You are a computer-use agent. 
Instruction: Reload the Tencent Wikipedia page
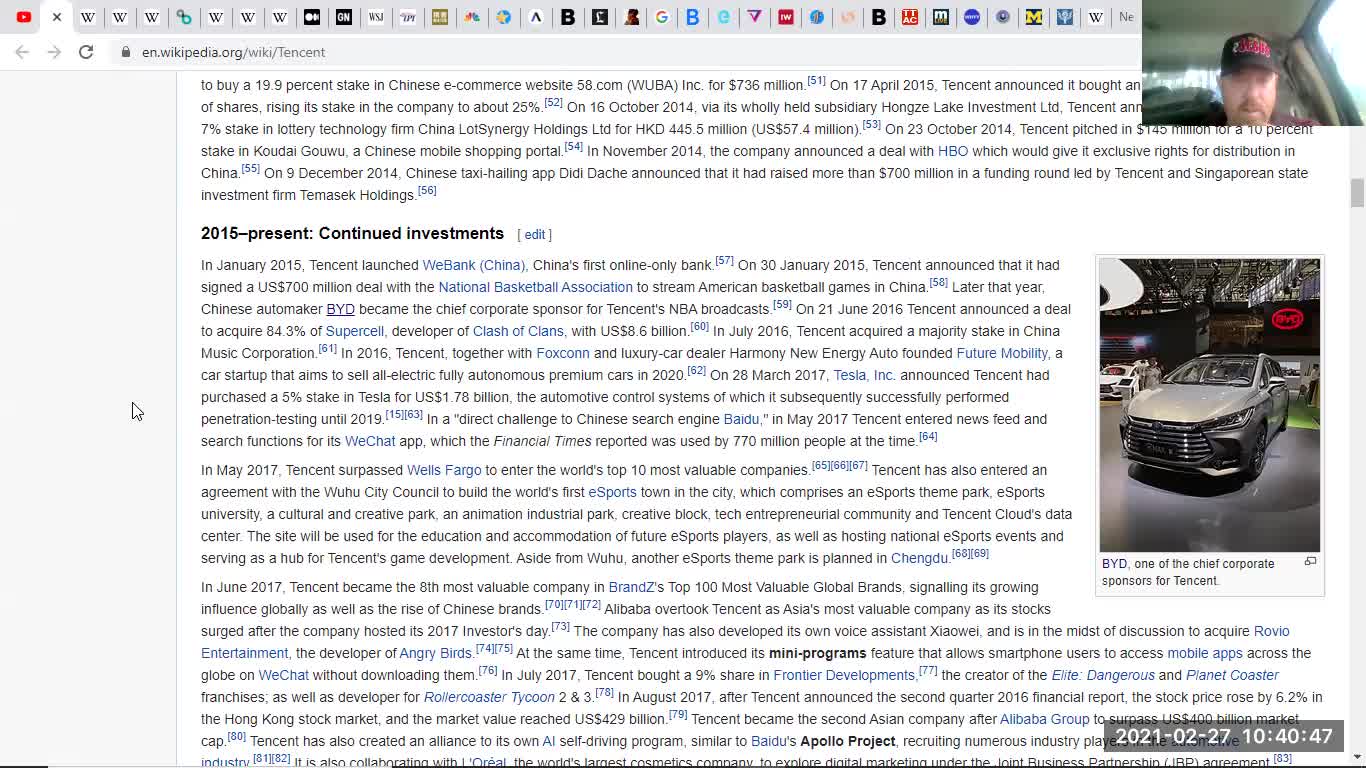pyautogui.click(x=86, y=52)
